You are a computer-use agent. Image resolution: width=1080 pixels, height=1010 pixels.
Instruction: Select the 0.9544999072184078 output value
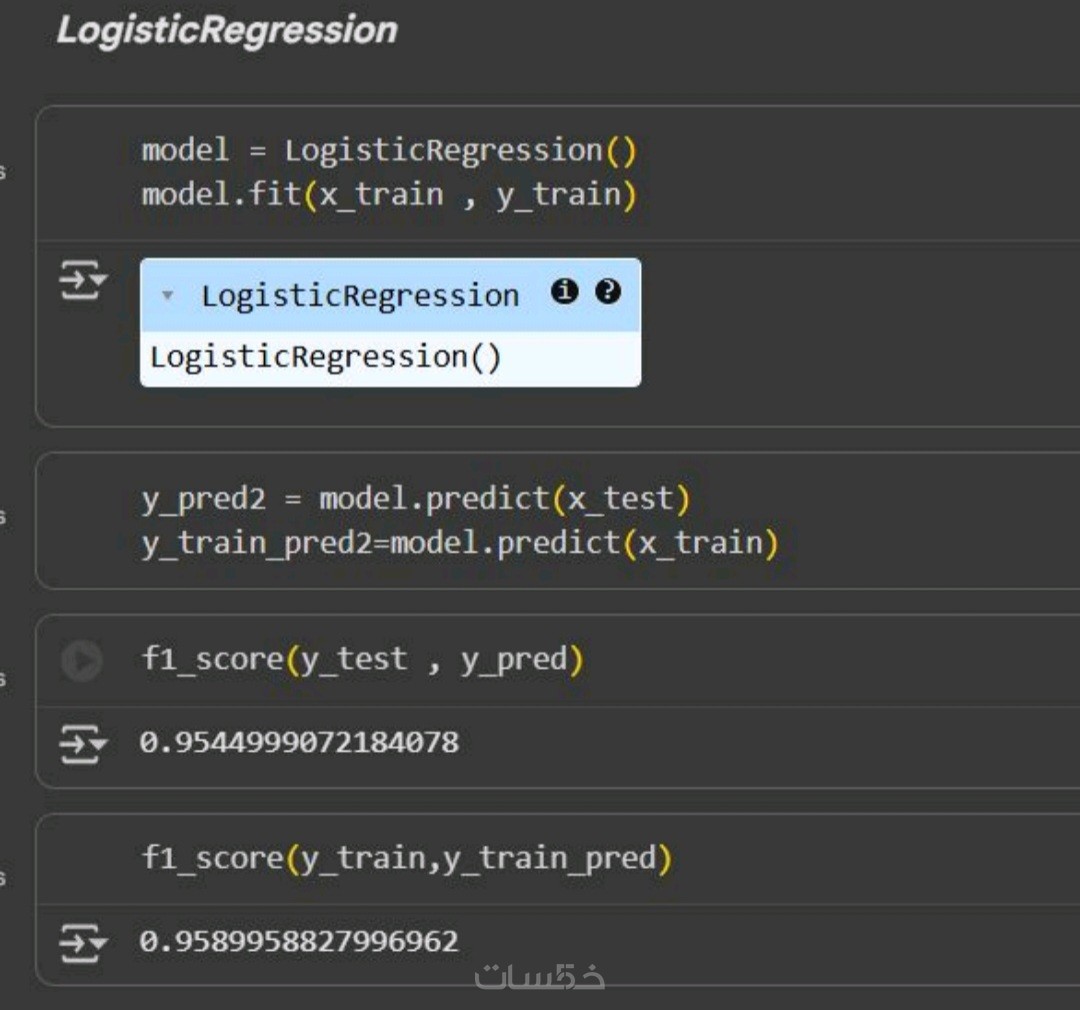pos(299,743)
